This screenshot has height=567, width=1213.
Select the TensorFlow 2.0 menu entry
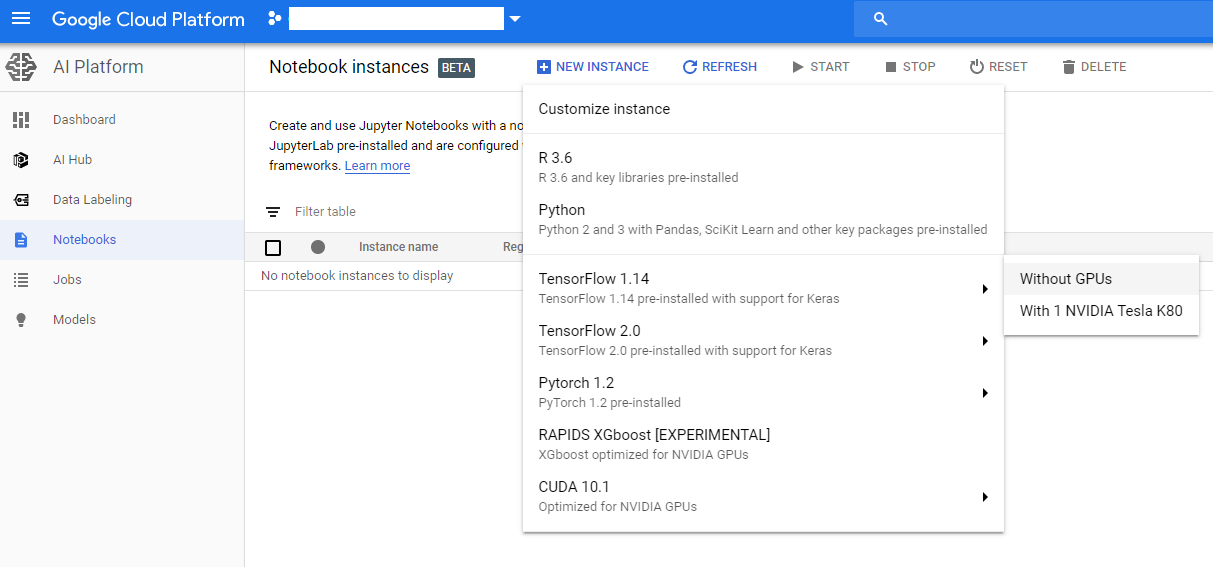point(763,340)
